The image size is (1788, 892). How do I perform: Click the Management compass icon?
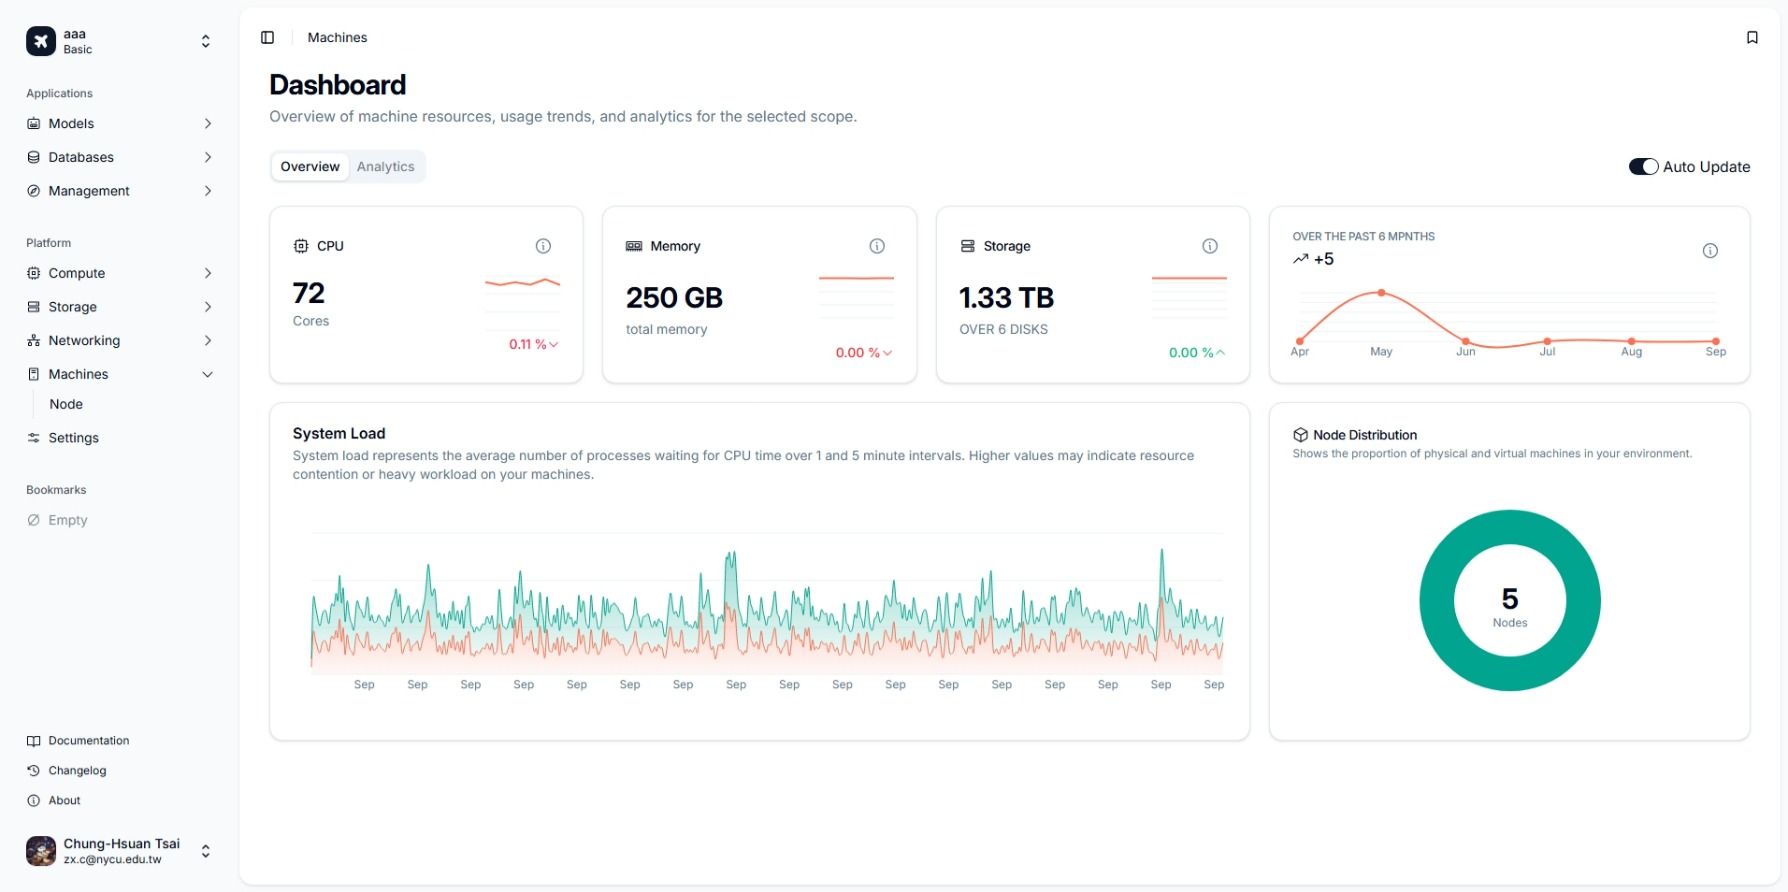[x=33, y=191]
